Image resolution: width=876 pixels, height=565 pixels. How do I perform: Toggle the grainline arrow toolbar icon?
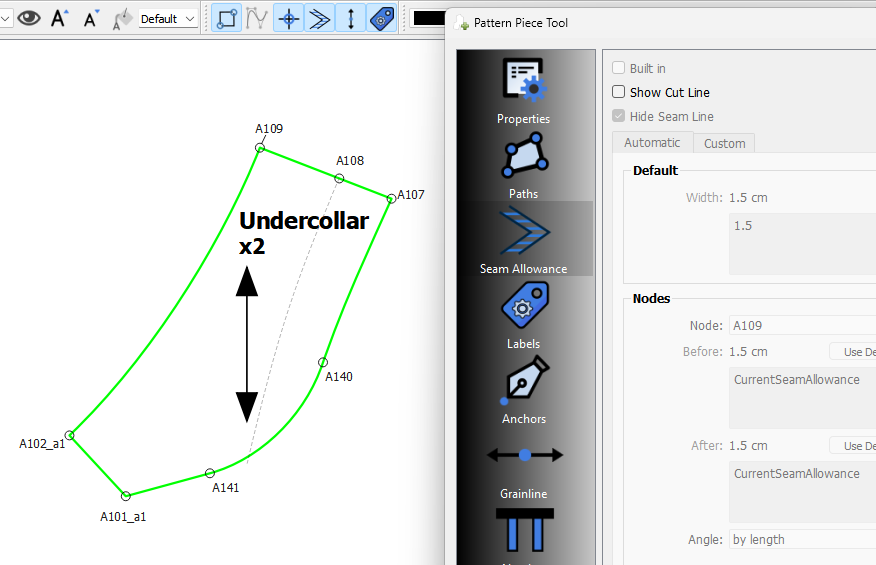tap(351, 18)
